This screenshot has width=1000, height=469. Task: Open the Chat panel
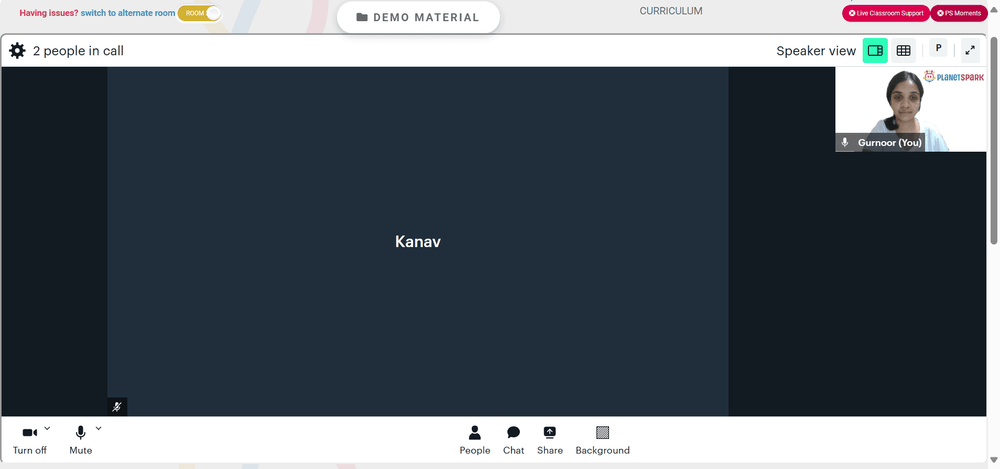[x=513, y=440]
